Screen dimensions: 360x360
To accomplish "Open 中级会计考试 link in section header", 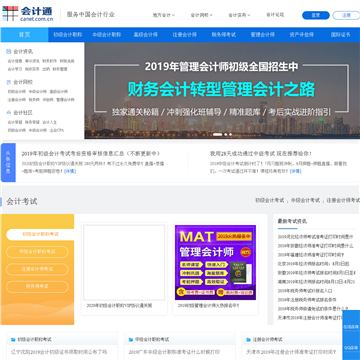I will pos(305,200).
